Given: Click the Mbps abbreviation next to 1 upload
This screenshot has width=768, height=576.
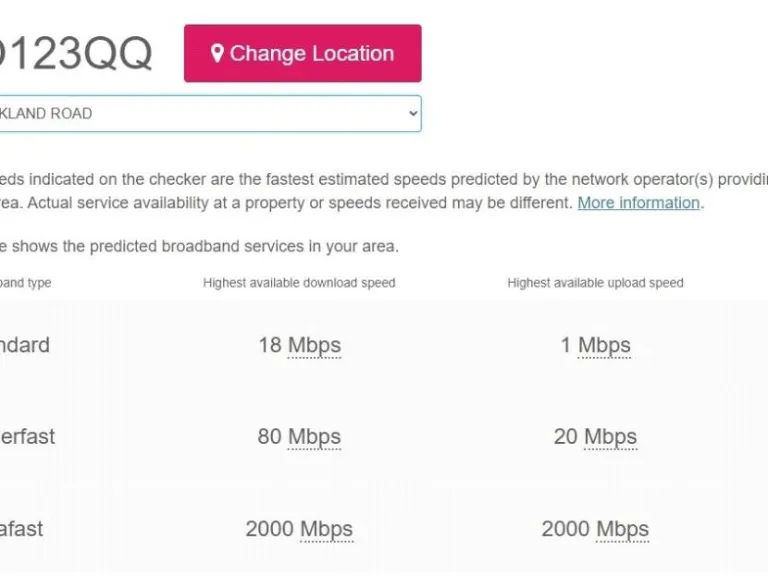Looking at the screenshot, I should 604,346.
